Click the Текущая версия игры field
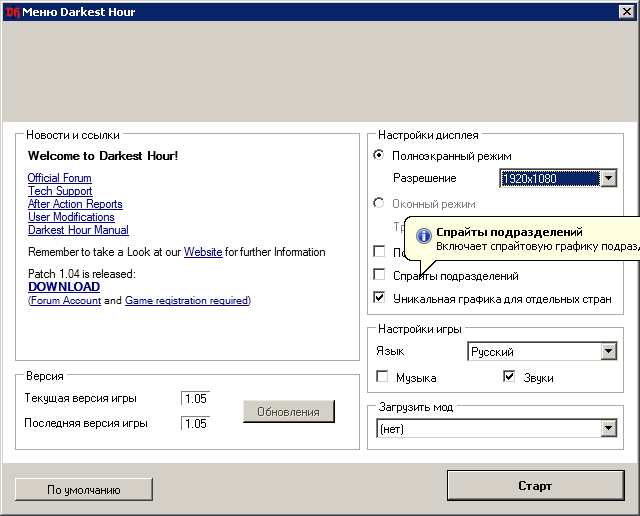Screen dimensions: 640x516 tap(195, 398)
